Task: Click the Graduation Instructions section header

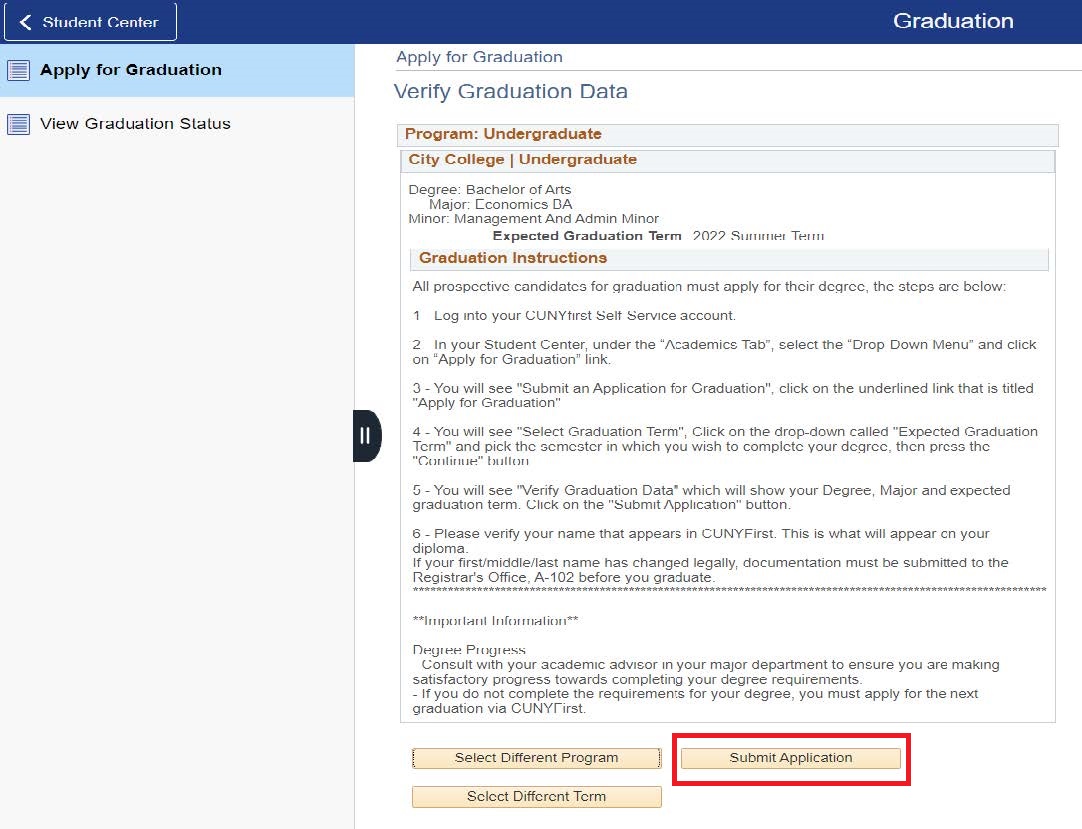Action: [512, 258]
